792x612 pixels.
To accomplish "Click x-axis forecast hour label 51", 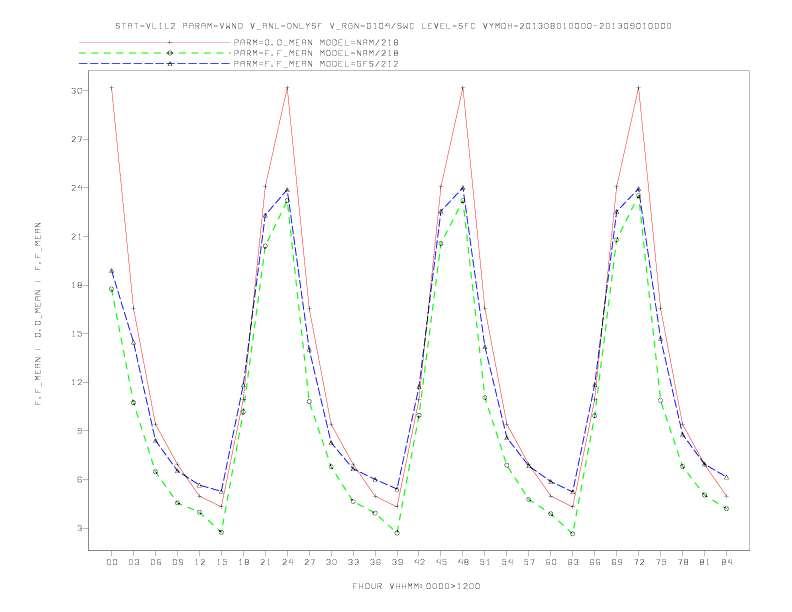I will tap(485, 562).
